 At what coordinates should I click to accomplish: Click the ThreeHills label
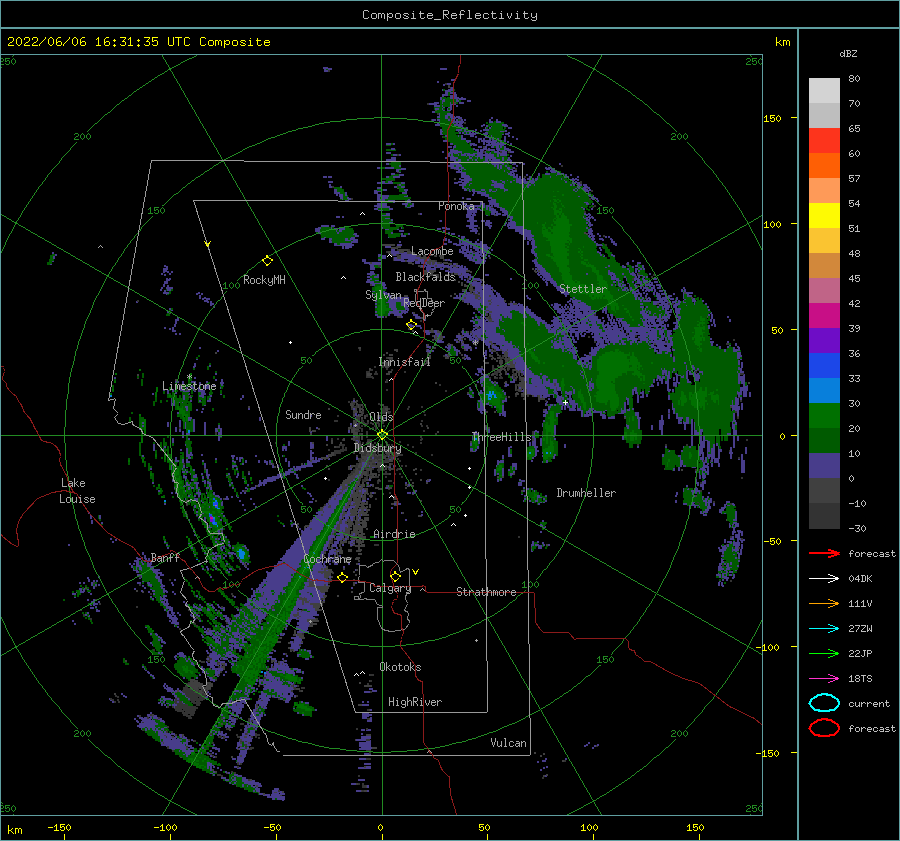(501, 437)
